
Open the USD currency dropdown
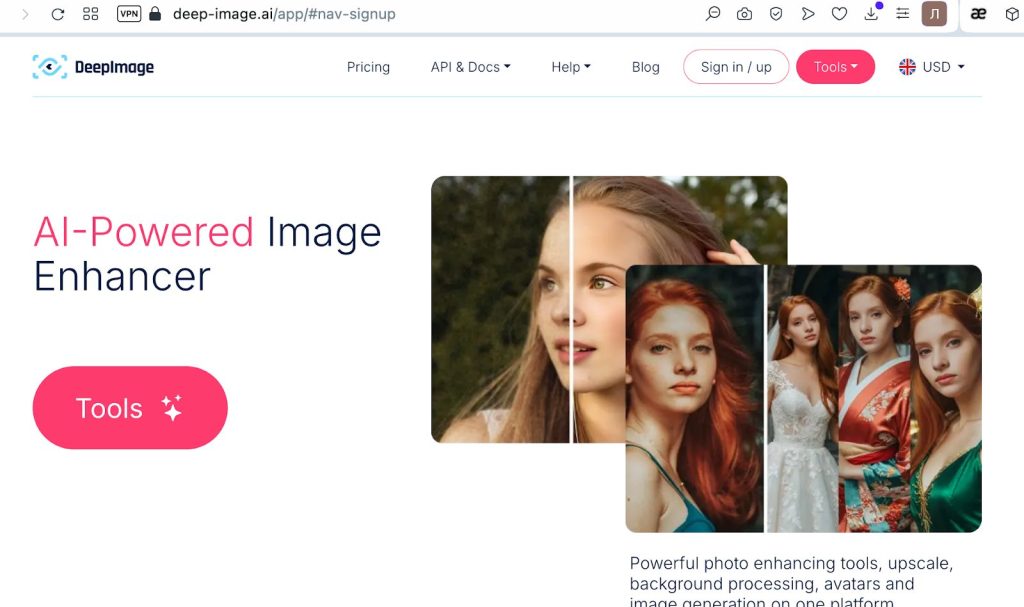[x=932, y=67]
